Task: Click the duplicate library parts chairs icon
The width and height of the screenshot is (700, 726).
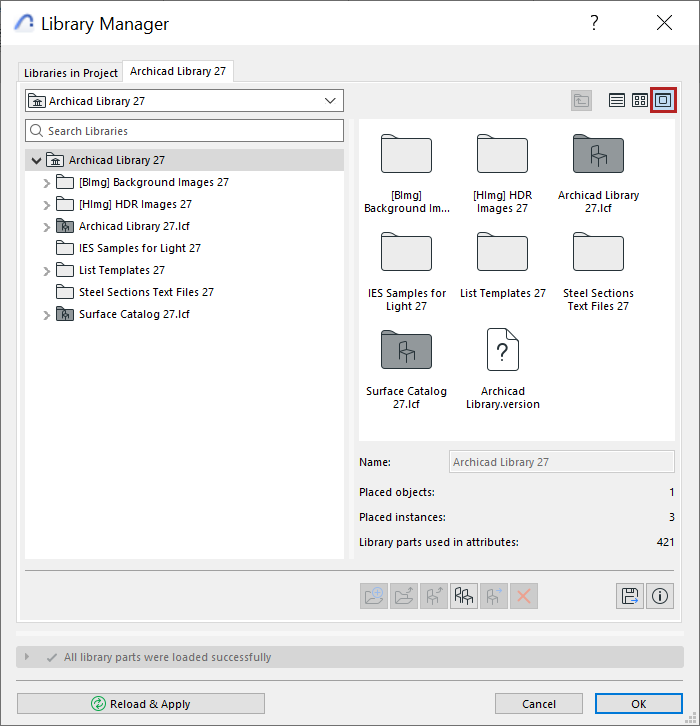Action: coord(463,596)
